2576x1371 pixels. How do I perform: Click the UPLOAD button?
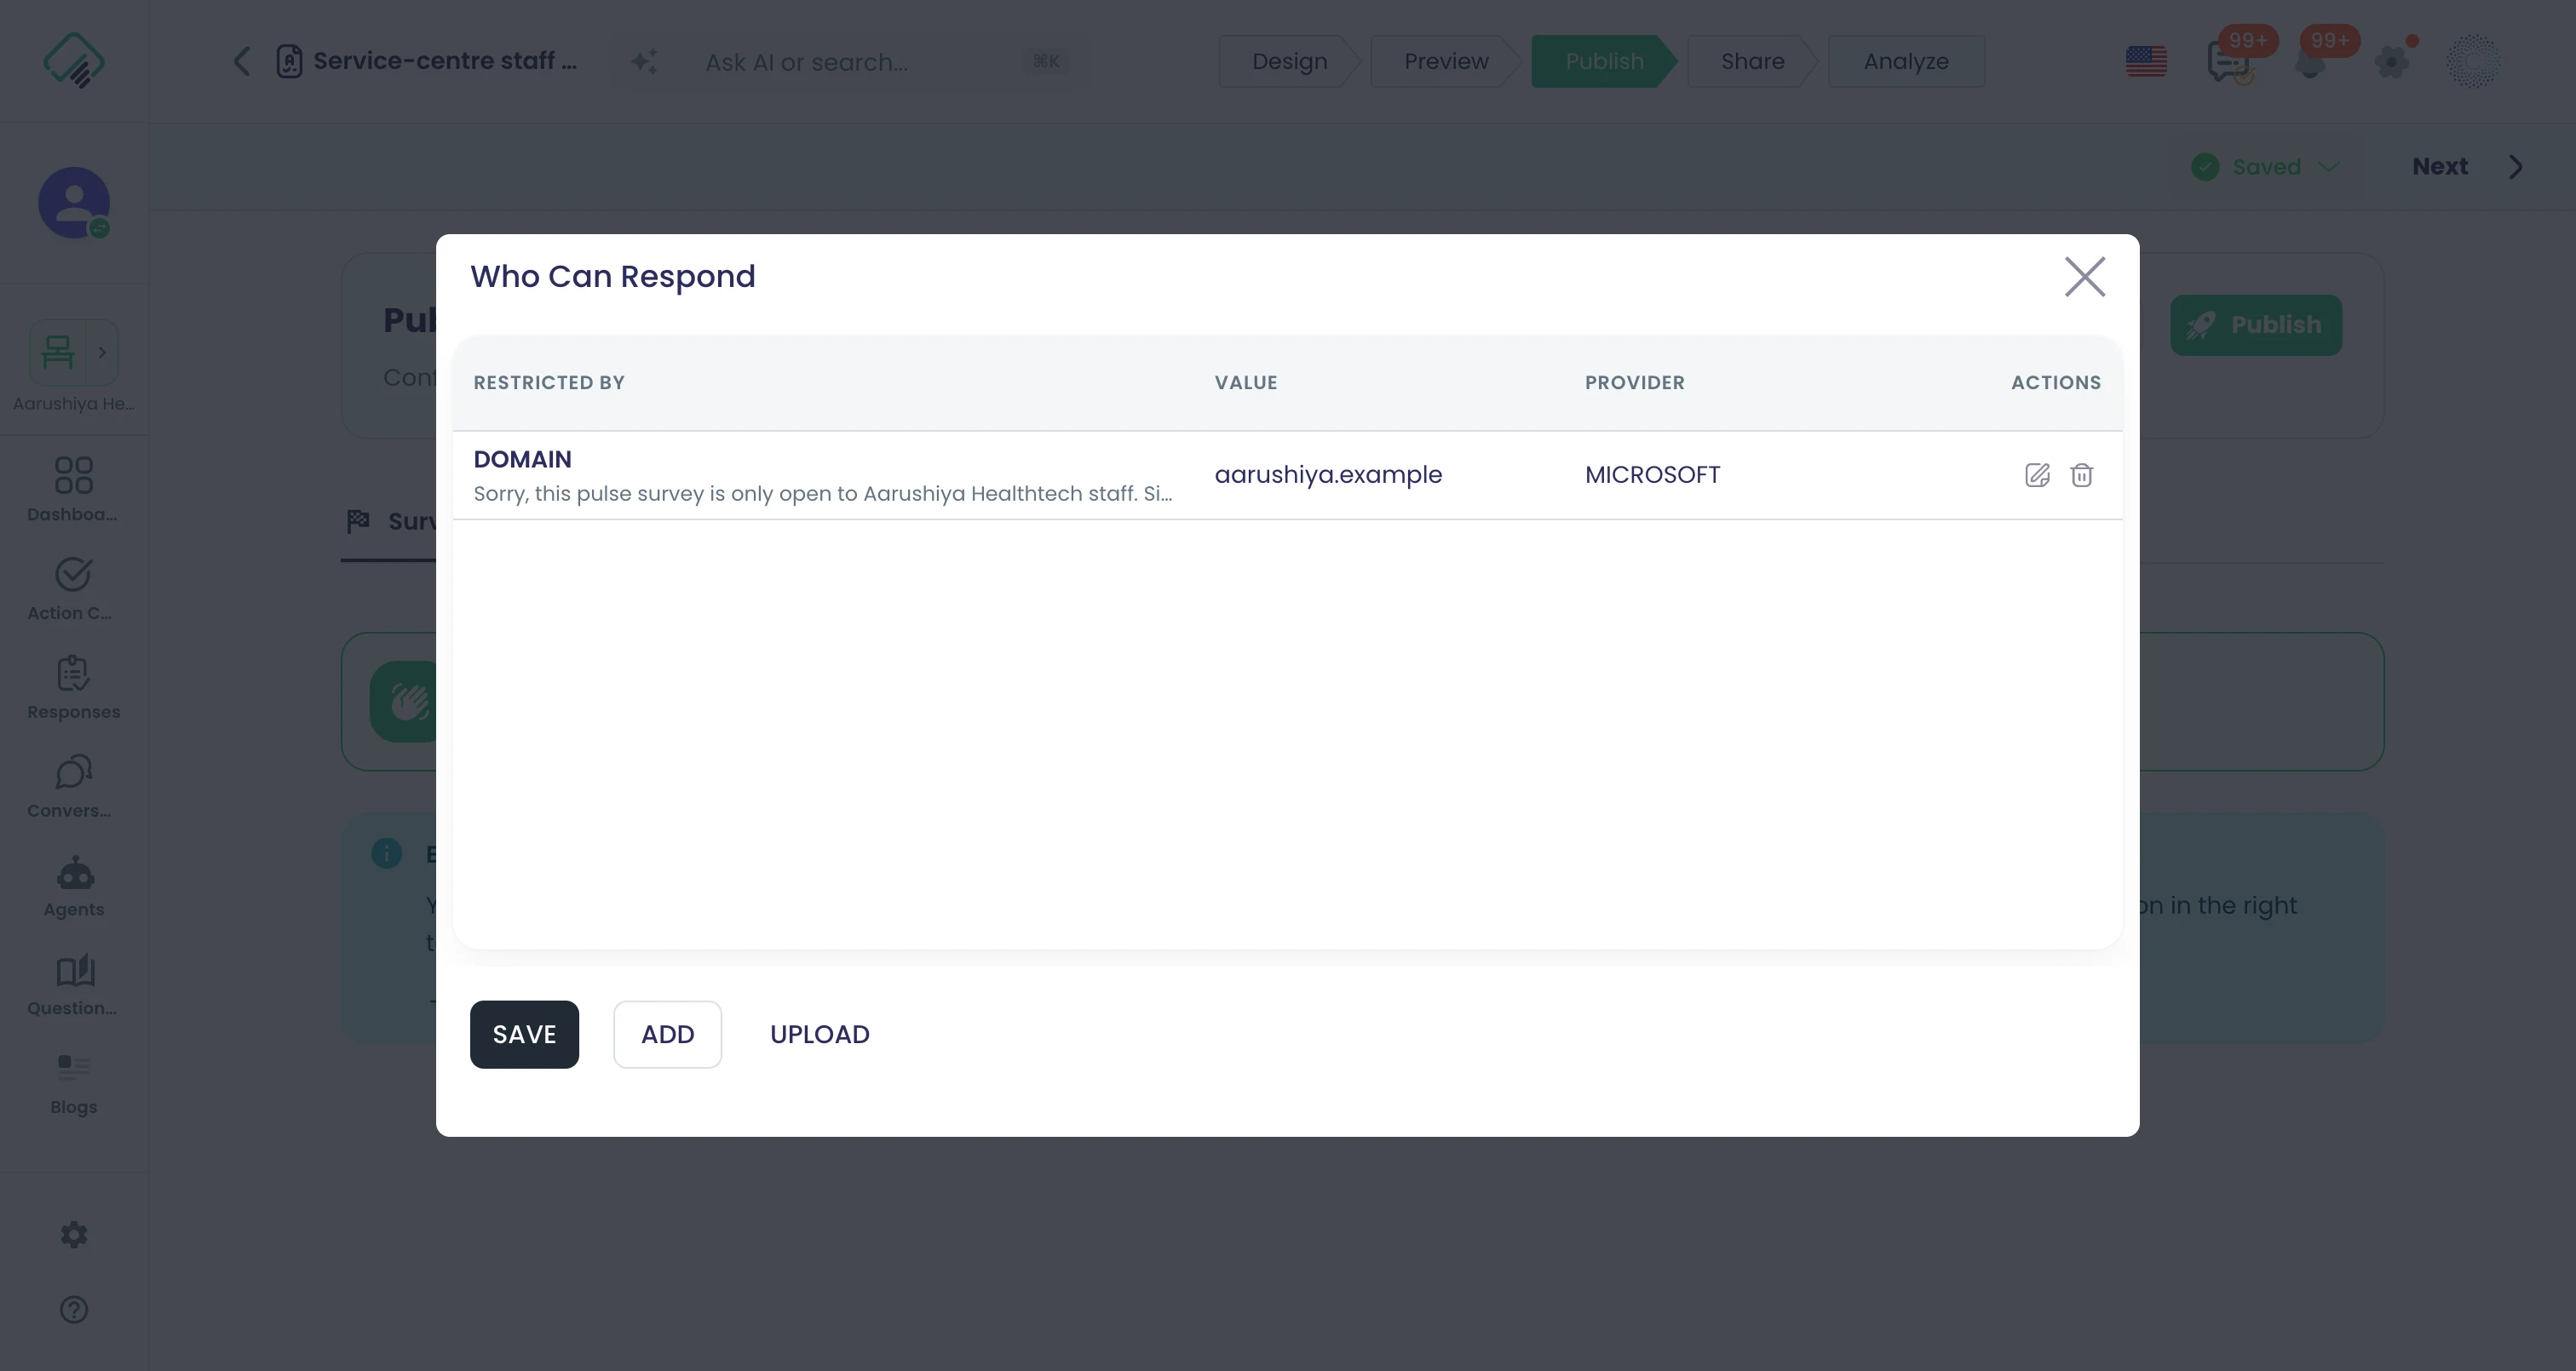pyautogui.click(x=819, y=1034)
